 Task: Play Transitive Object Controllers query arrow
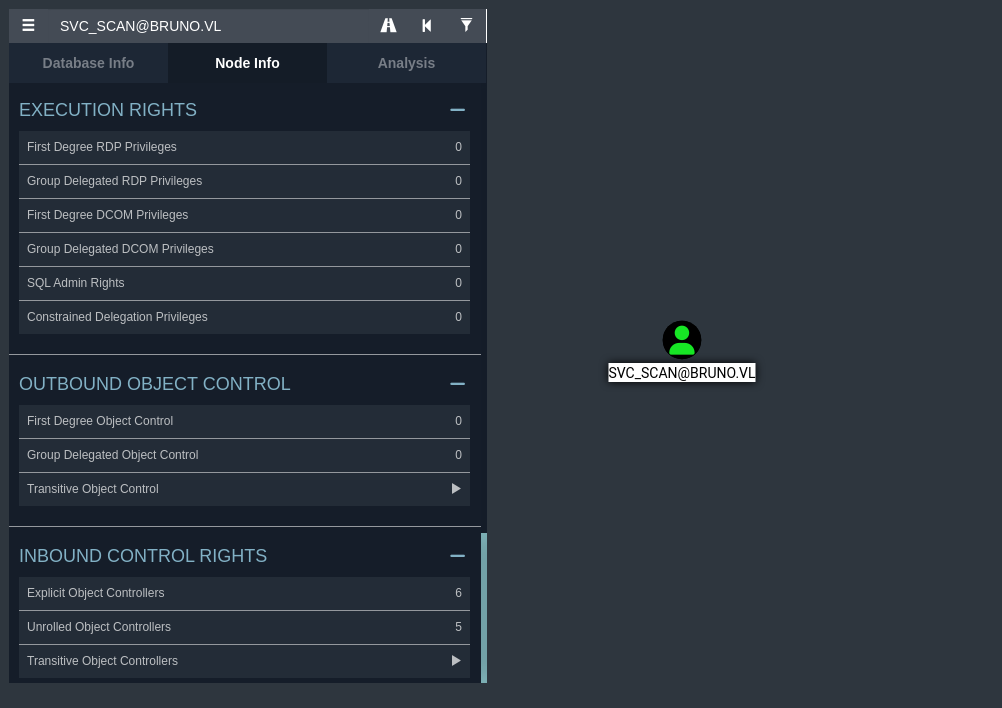[x=456, y=661]
